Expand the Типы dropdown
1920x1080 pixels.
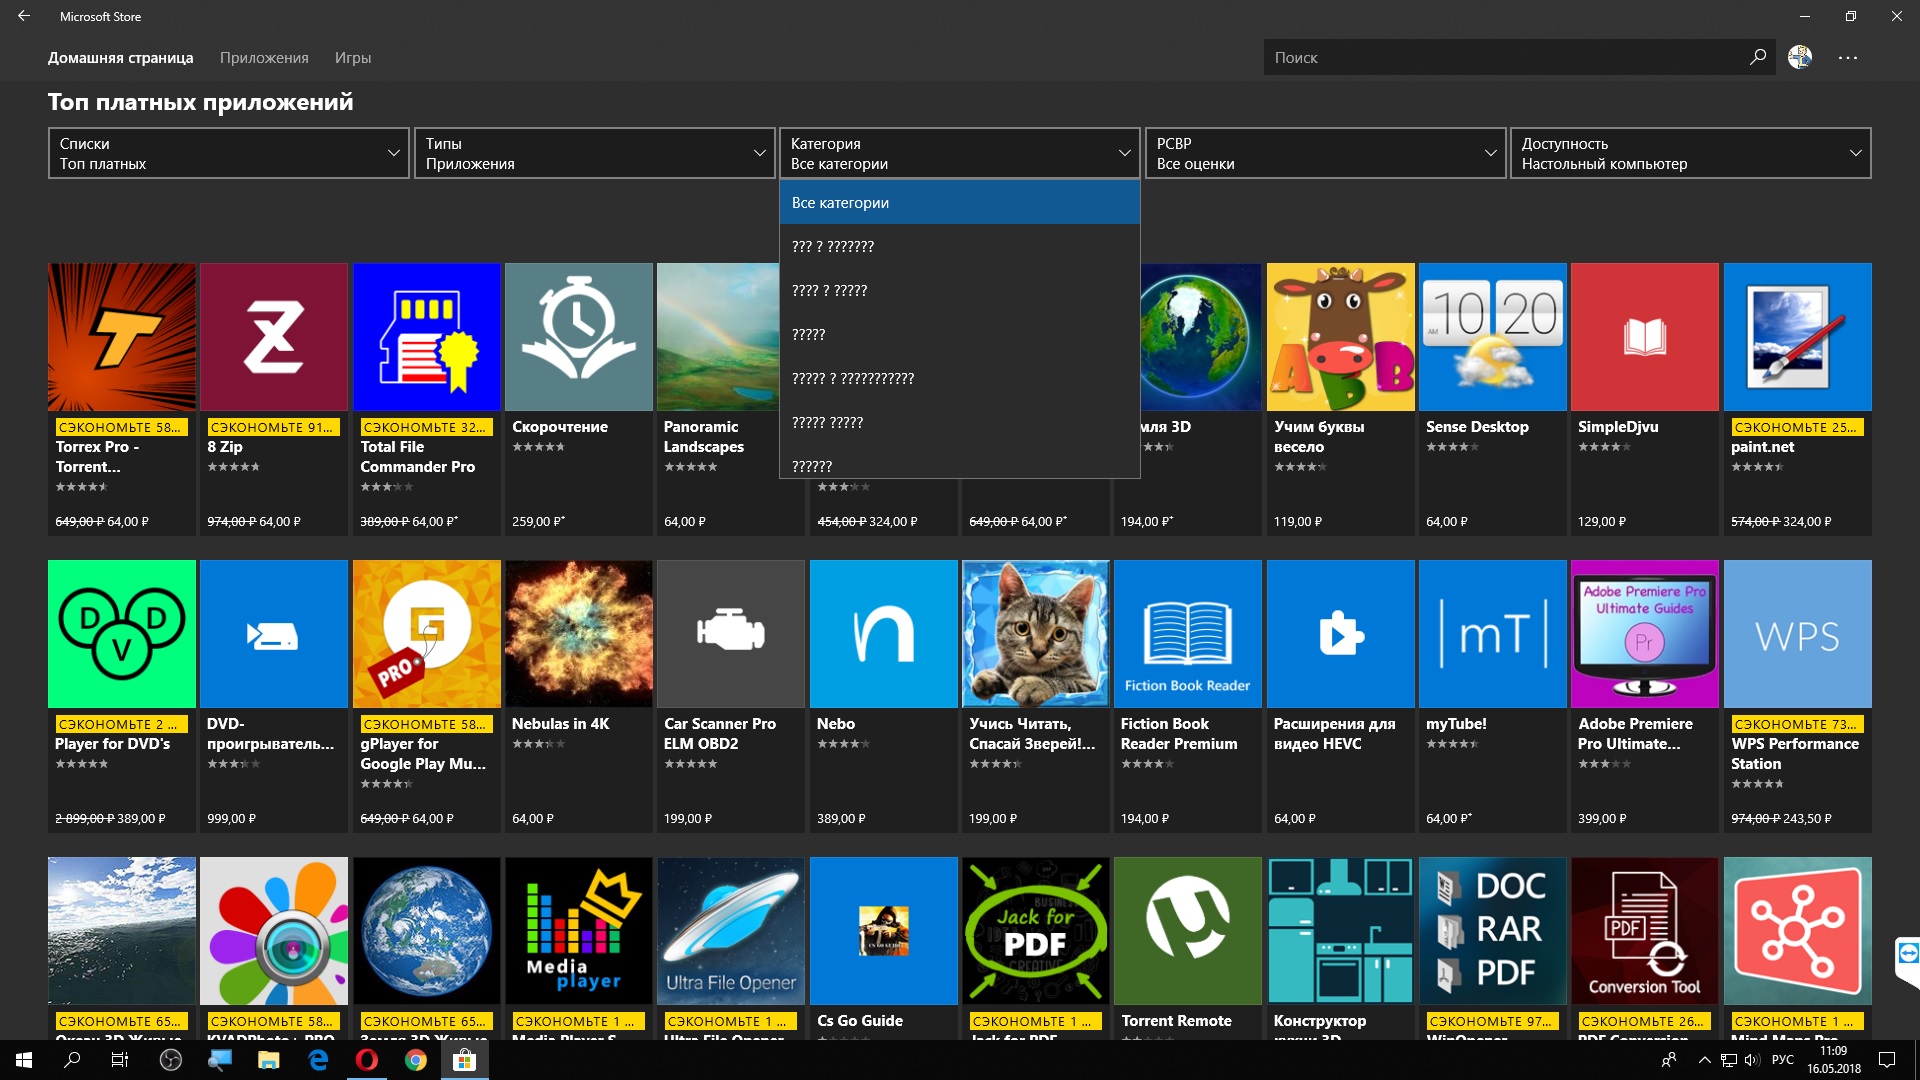pyautogui.click(x=595, y=153)
